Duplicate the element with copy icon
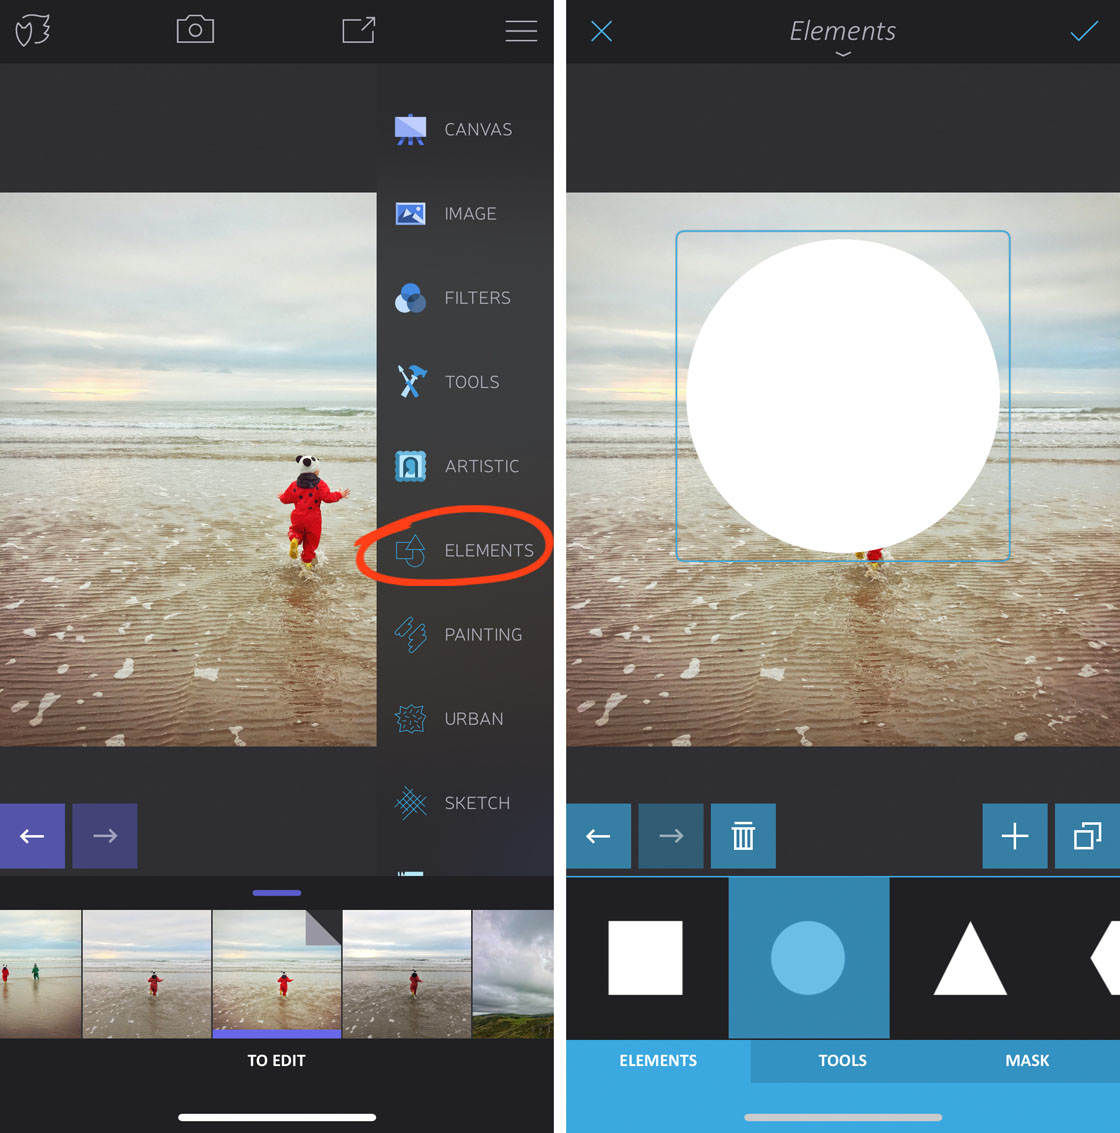Image resolution: width=1120 pixels, height=1133 pixels. coord(1087,836)
